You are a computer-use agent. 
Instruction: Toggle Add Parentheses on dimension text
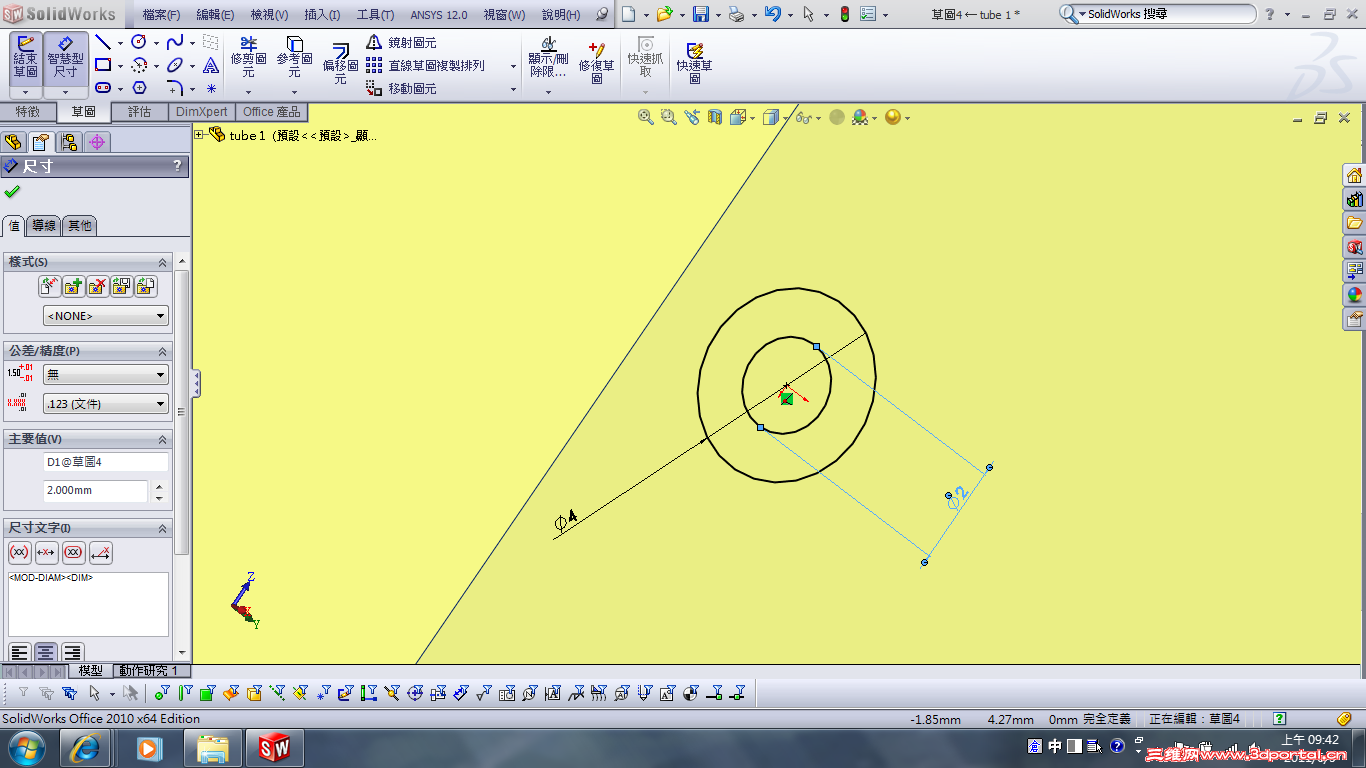pyautogui.click(x=19, y=552)
